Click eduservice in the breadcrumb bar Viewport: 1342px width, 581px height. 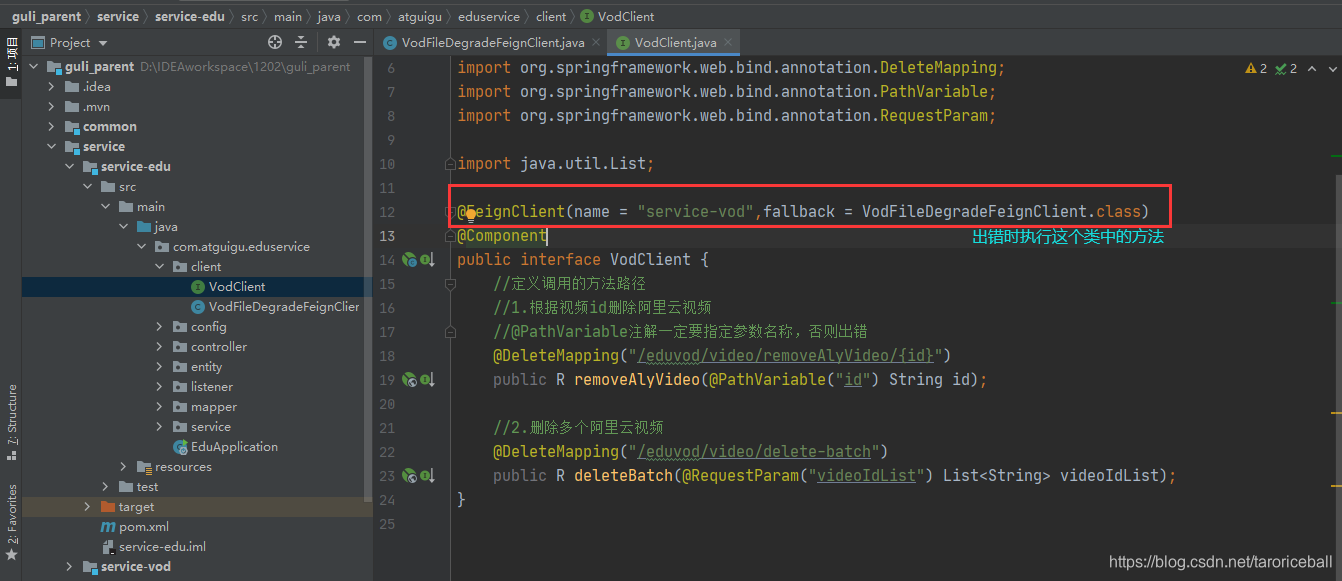pos(488,16)
